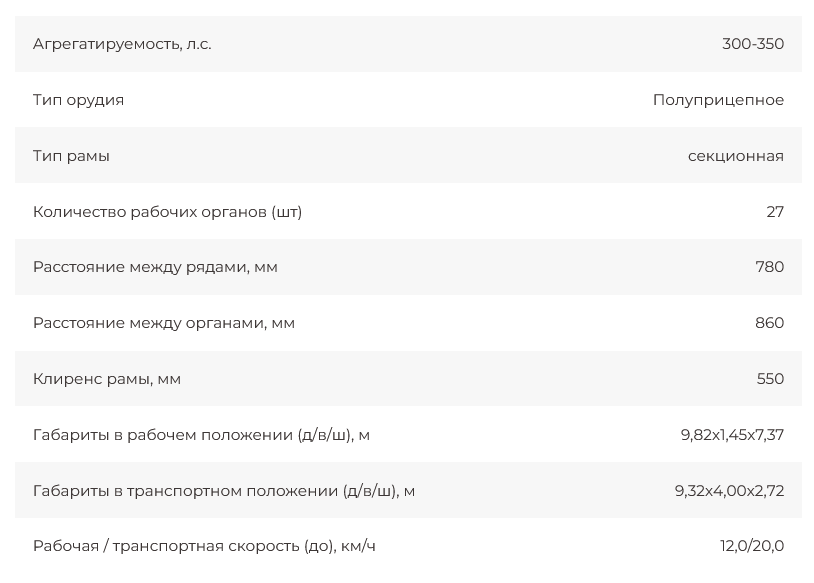Click the Агрегатируемость, л.с. label

122,44
